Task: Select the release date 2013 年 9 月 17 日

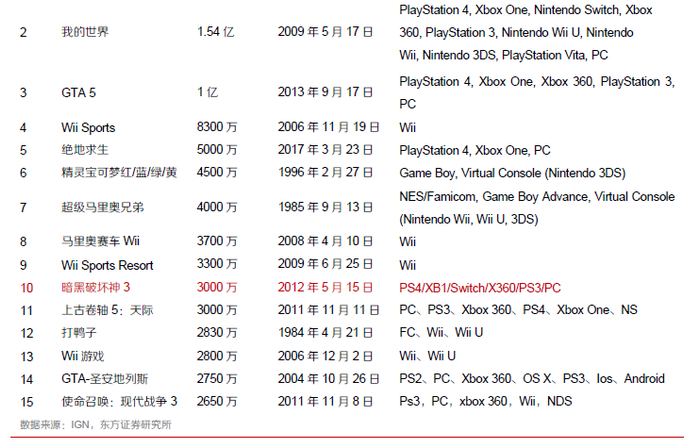Action: (x=326, y=92)
